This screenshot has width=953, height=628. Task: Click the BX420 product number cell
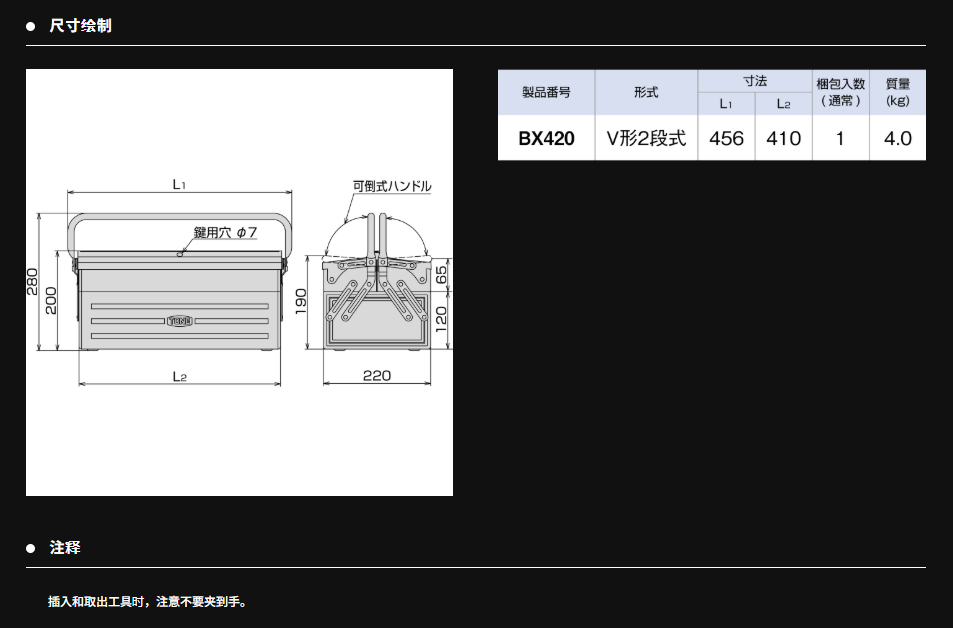[x=546, y=139]
